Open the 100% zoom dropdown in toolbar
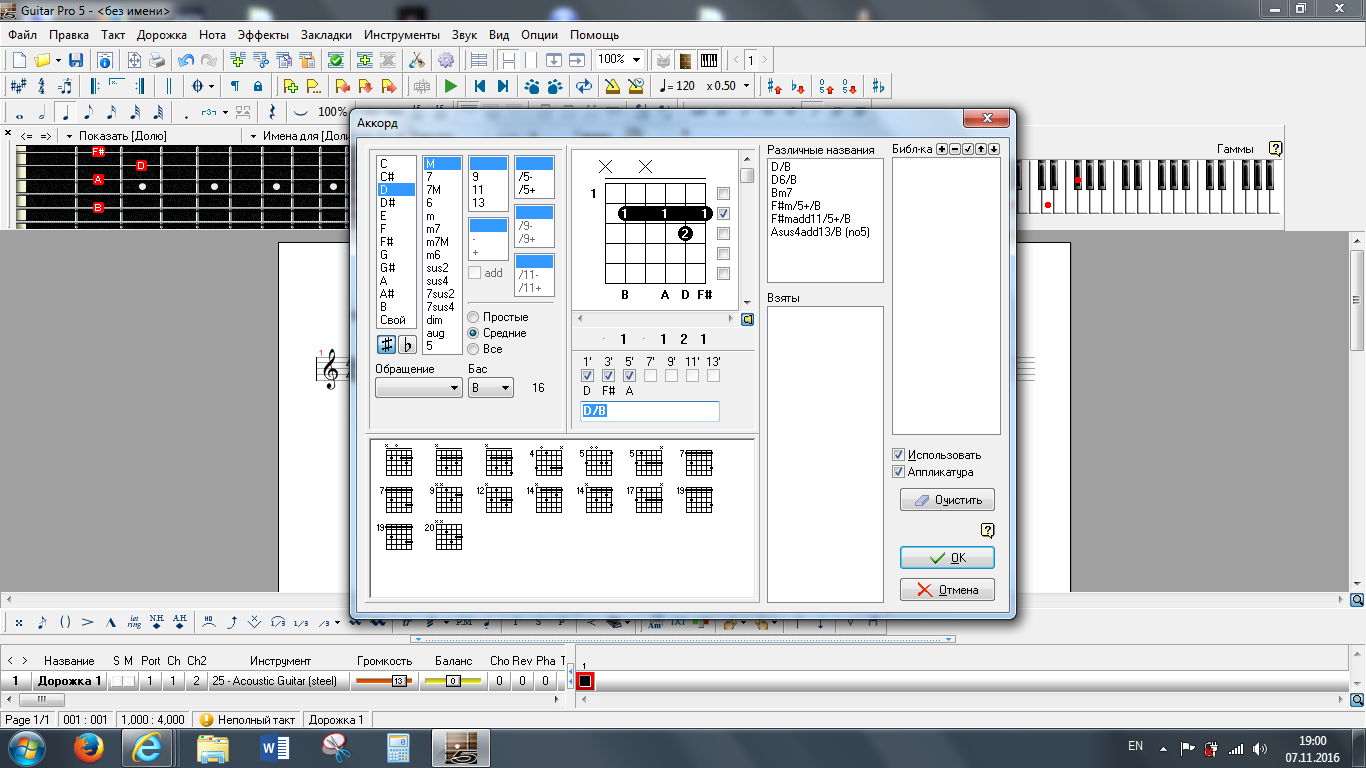 pyautogui.click(x=636, y=60)
